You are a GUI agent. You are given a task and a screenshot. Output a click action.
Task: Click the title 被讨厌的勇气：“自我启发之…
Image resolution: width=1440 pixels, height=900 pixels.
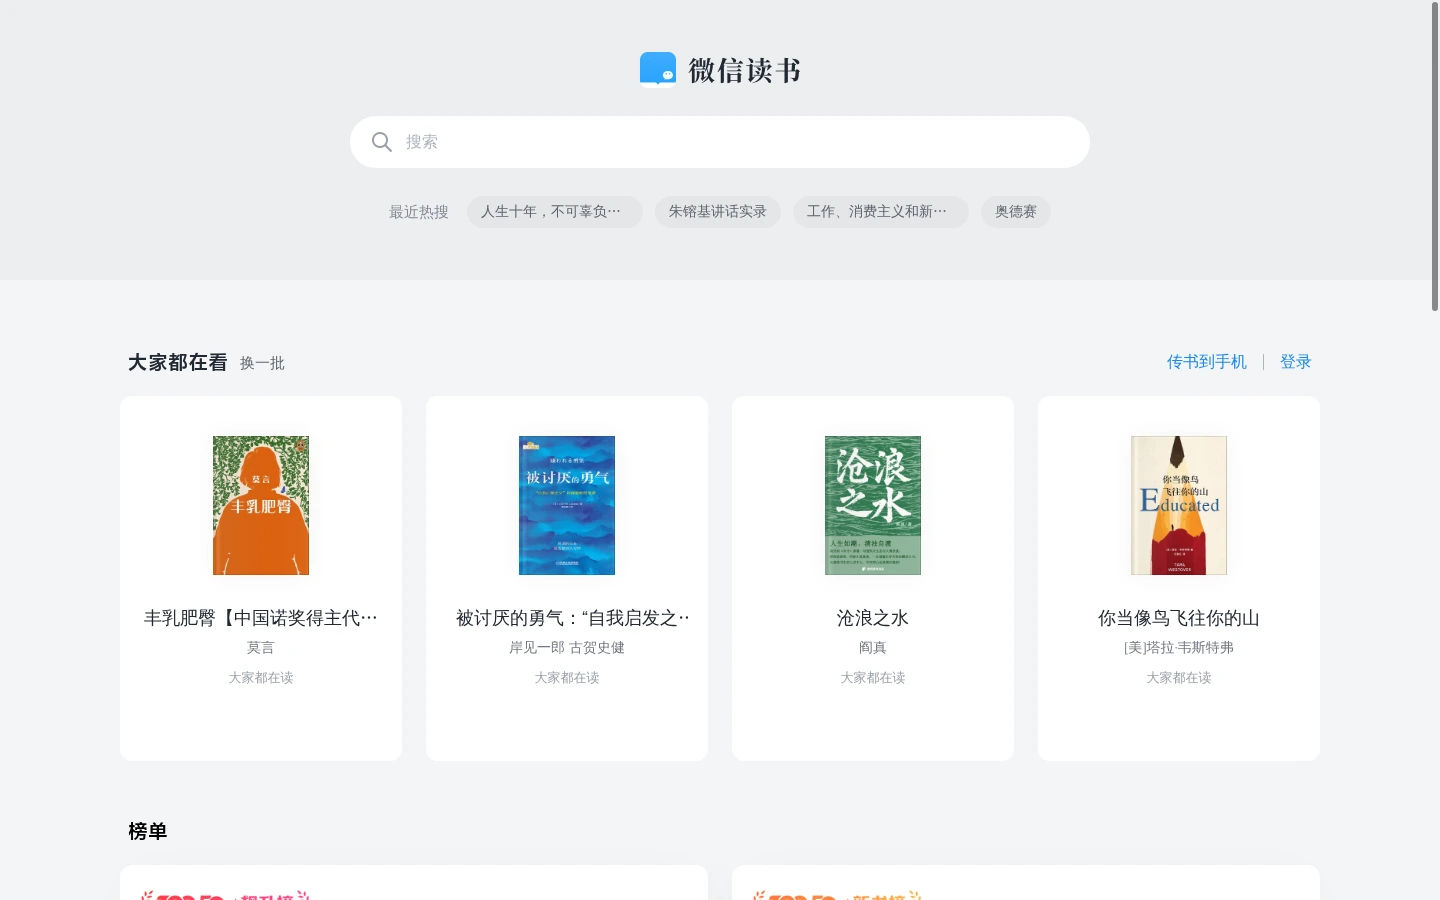pos(573,618)
